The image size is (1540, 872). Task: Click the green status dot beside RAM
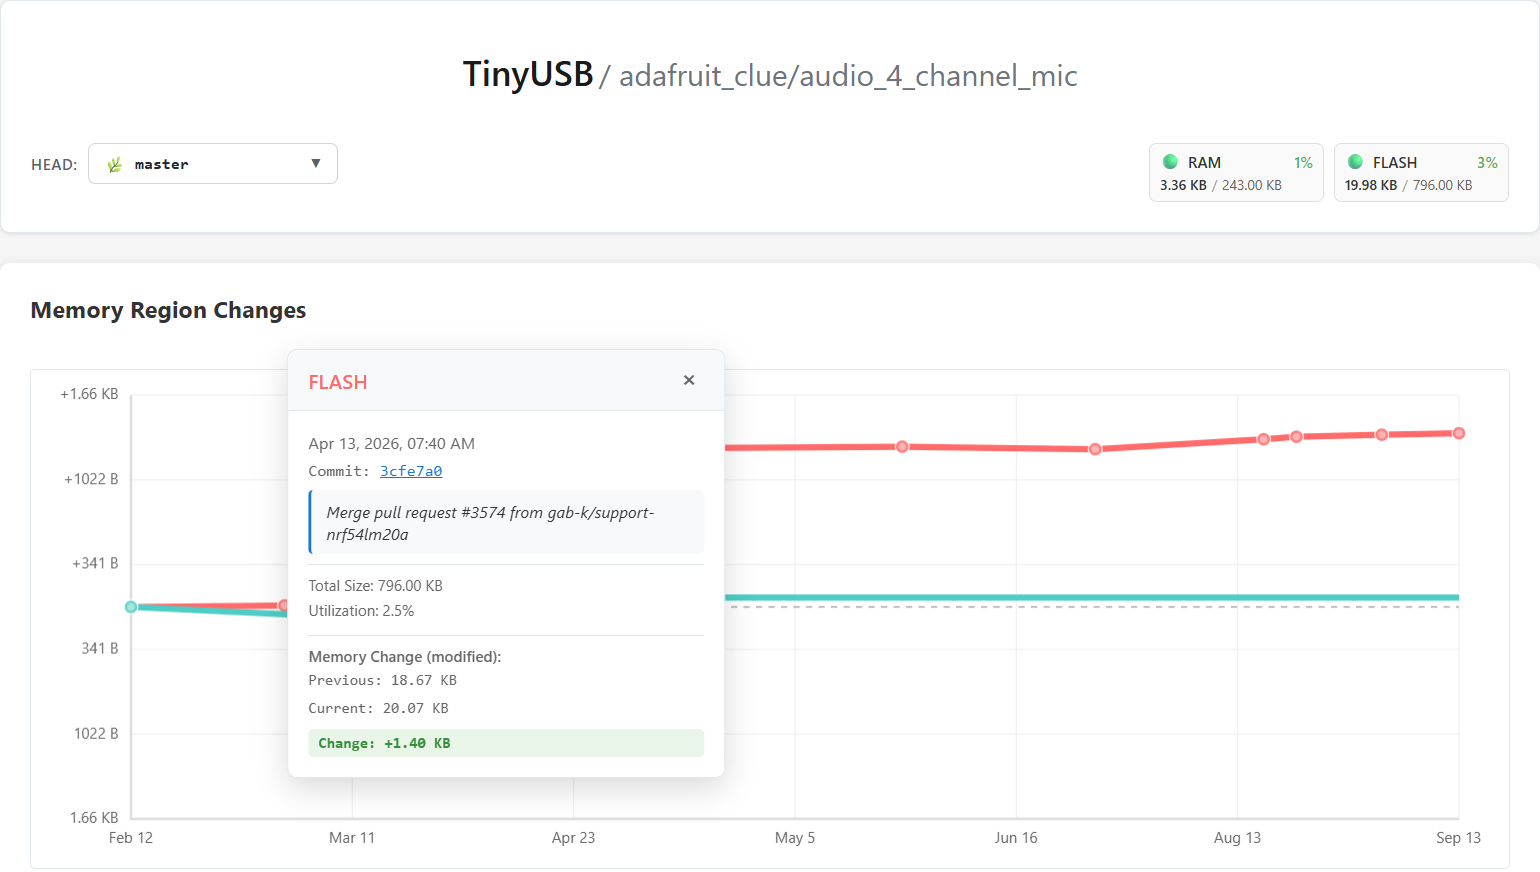coord(1170,162)
